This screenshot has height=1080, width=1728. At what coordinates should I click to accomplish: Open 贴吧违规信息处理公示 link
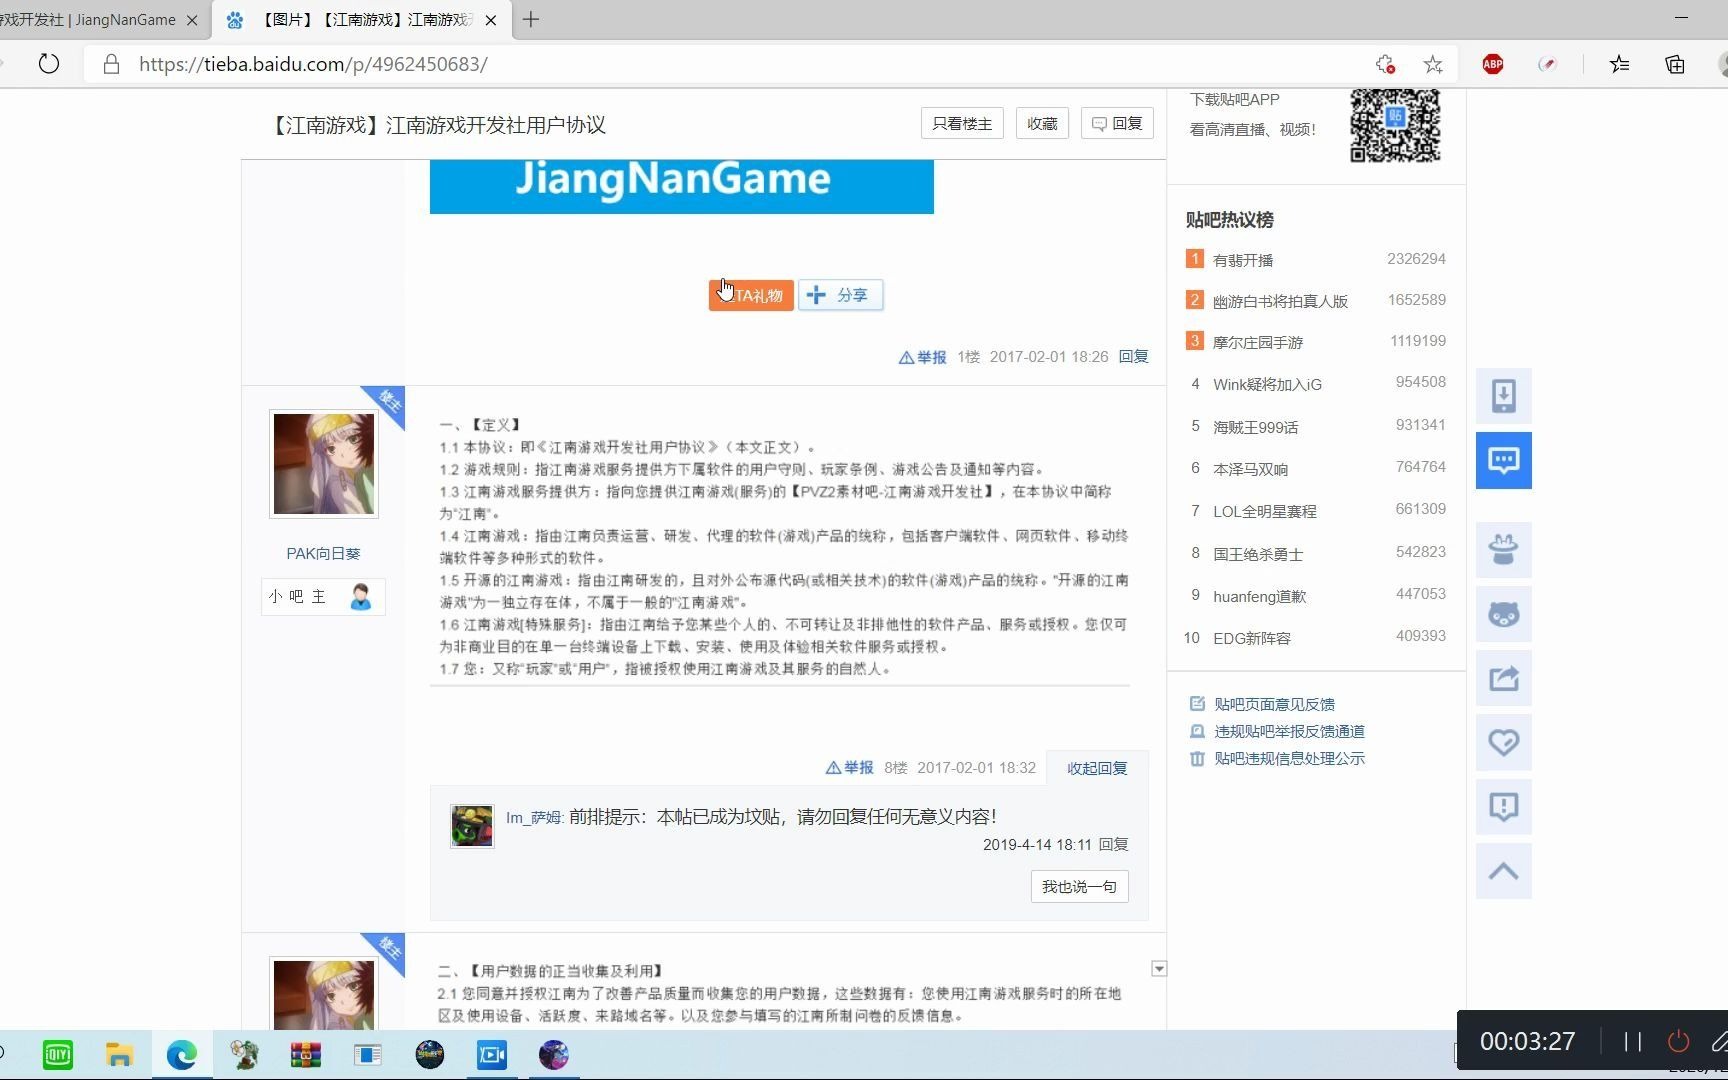pos(1289,758)
